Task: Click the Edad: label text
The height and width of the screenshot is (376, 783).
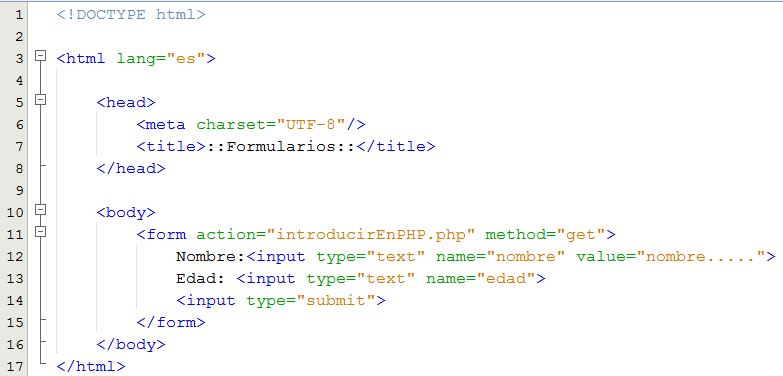Action: click(201, 278)
